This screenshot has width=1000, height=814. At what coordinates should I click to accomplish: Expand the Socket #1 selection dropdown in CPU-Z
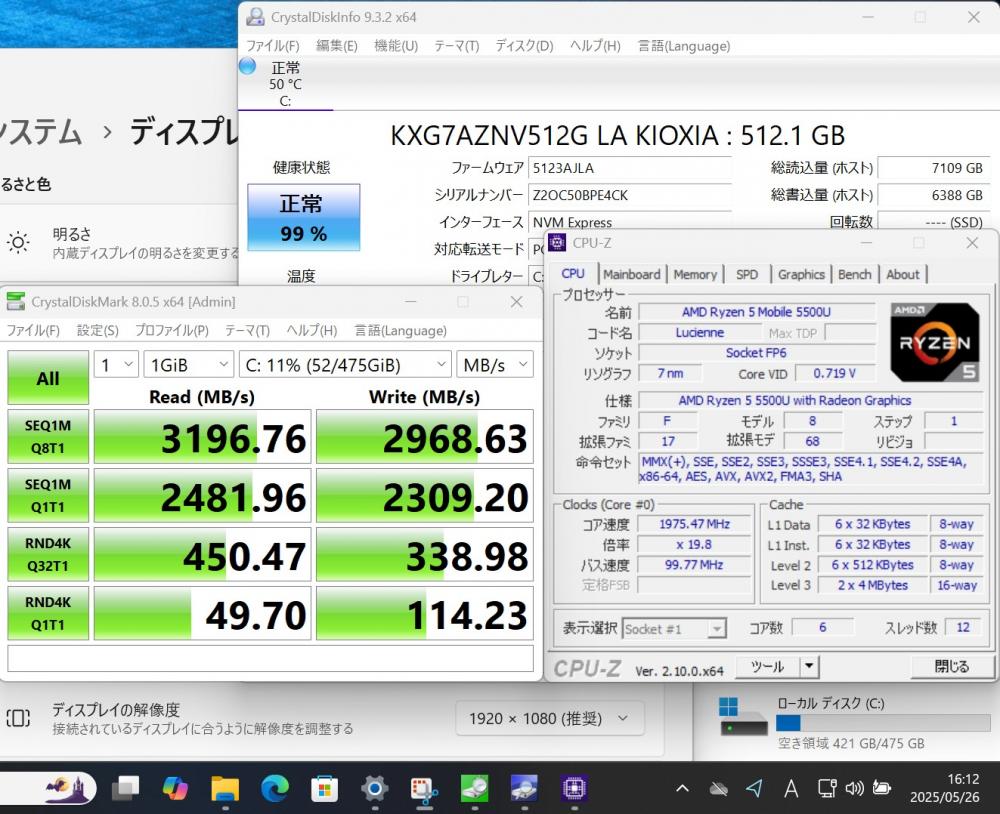pyautogui.click(x=674, y=629)
